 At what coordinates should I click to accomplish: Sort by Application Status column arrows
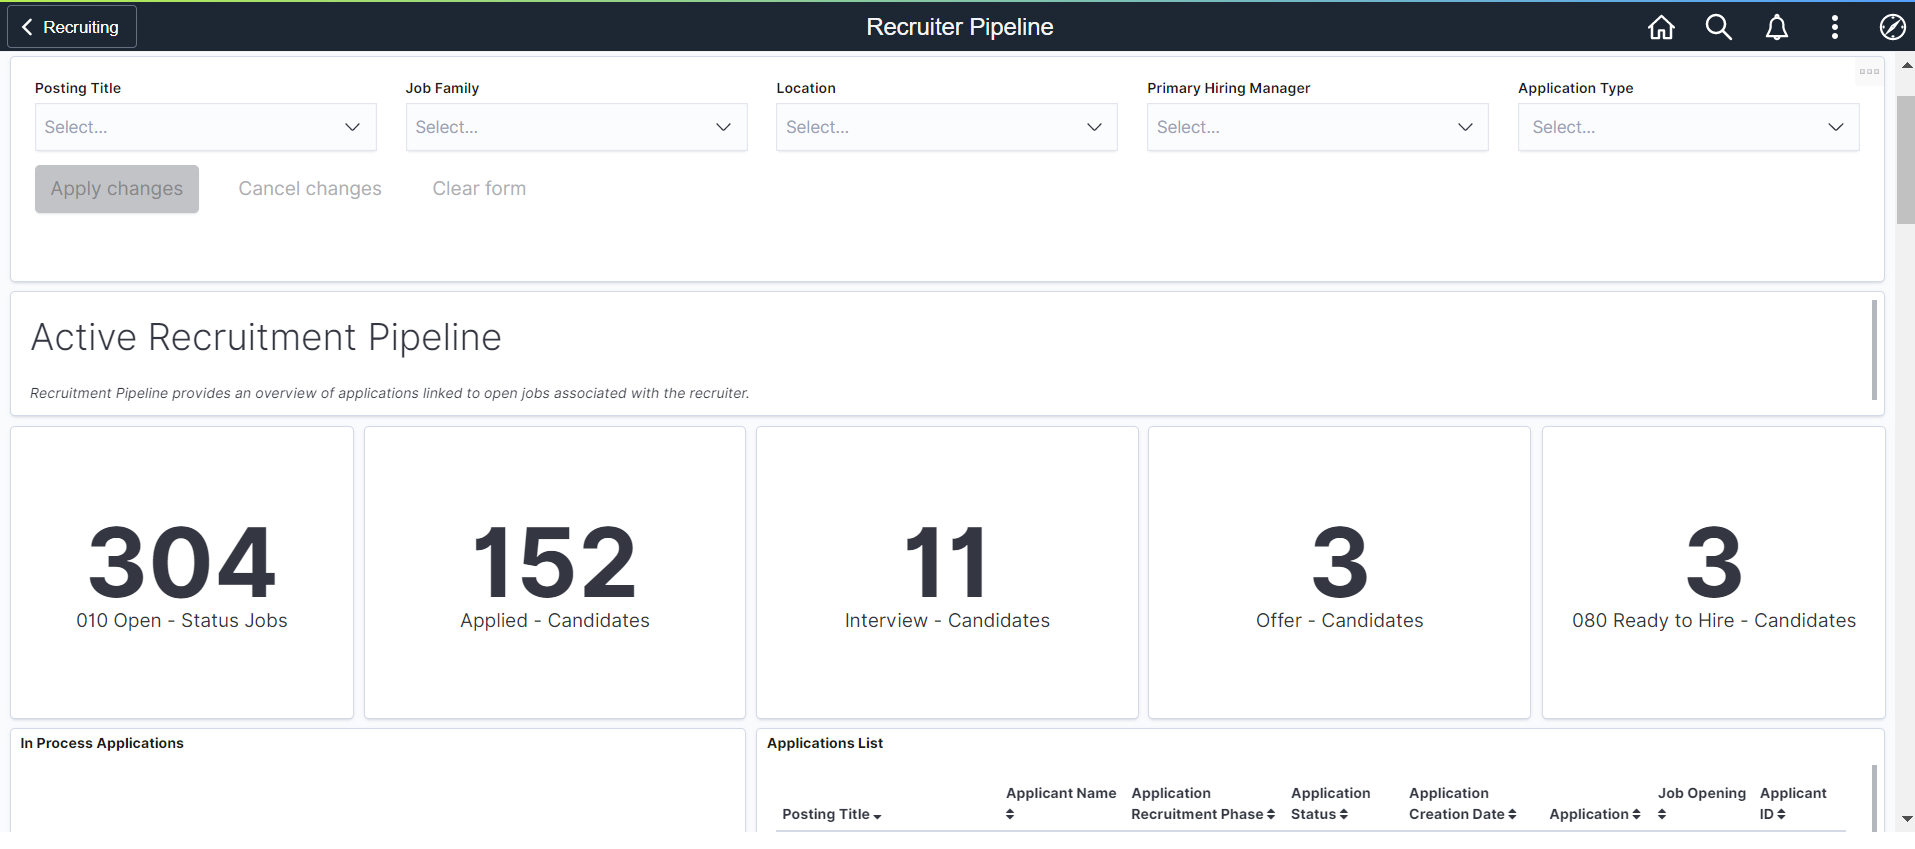click(1344, 814)
